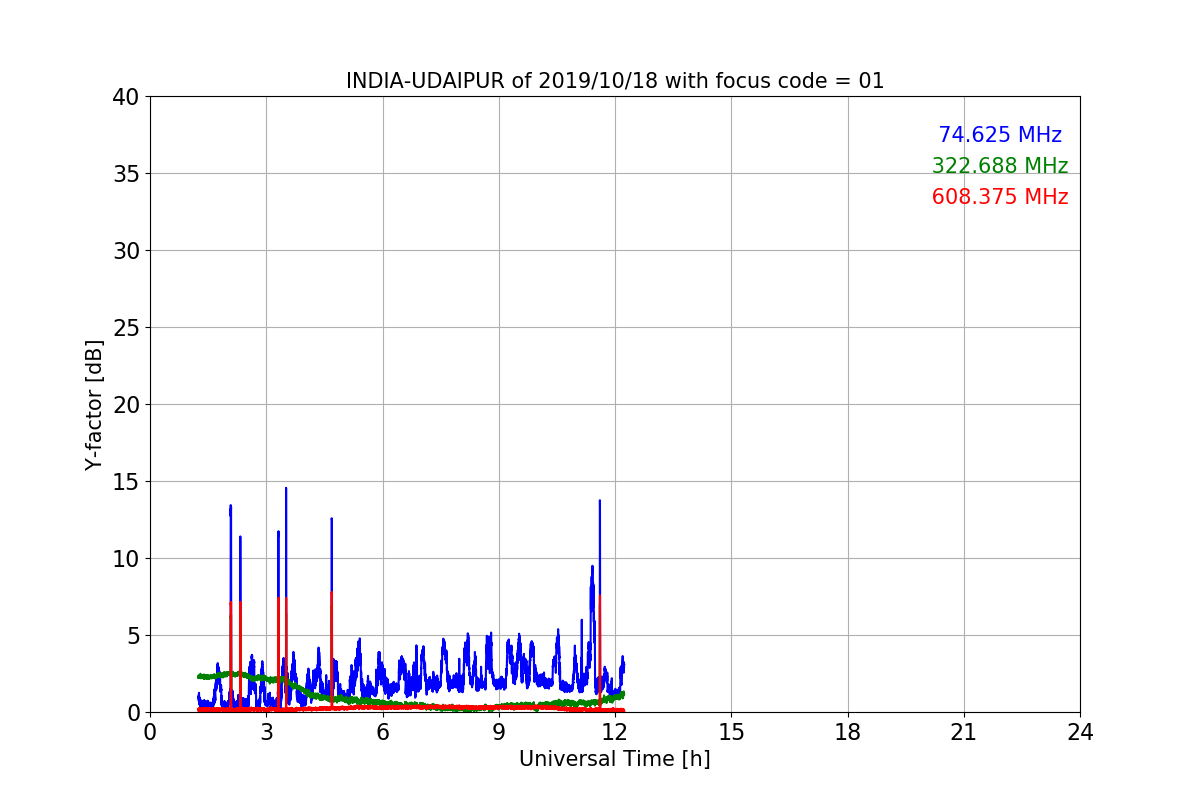The height and width of the screenshot is (800, 1200).
Task: Click the y-axis tick label 35
Action: click(125, 174)
